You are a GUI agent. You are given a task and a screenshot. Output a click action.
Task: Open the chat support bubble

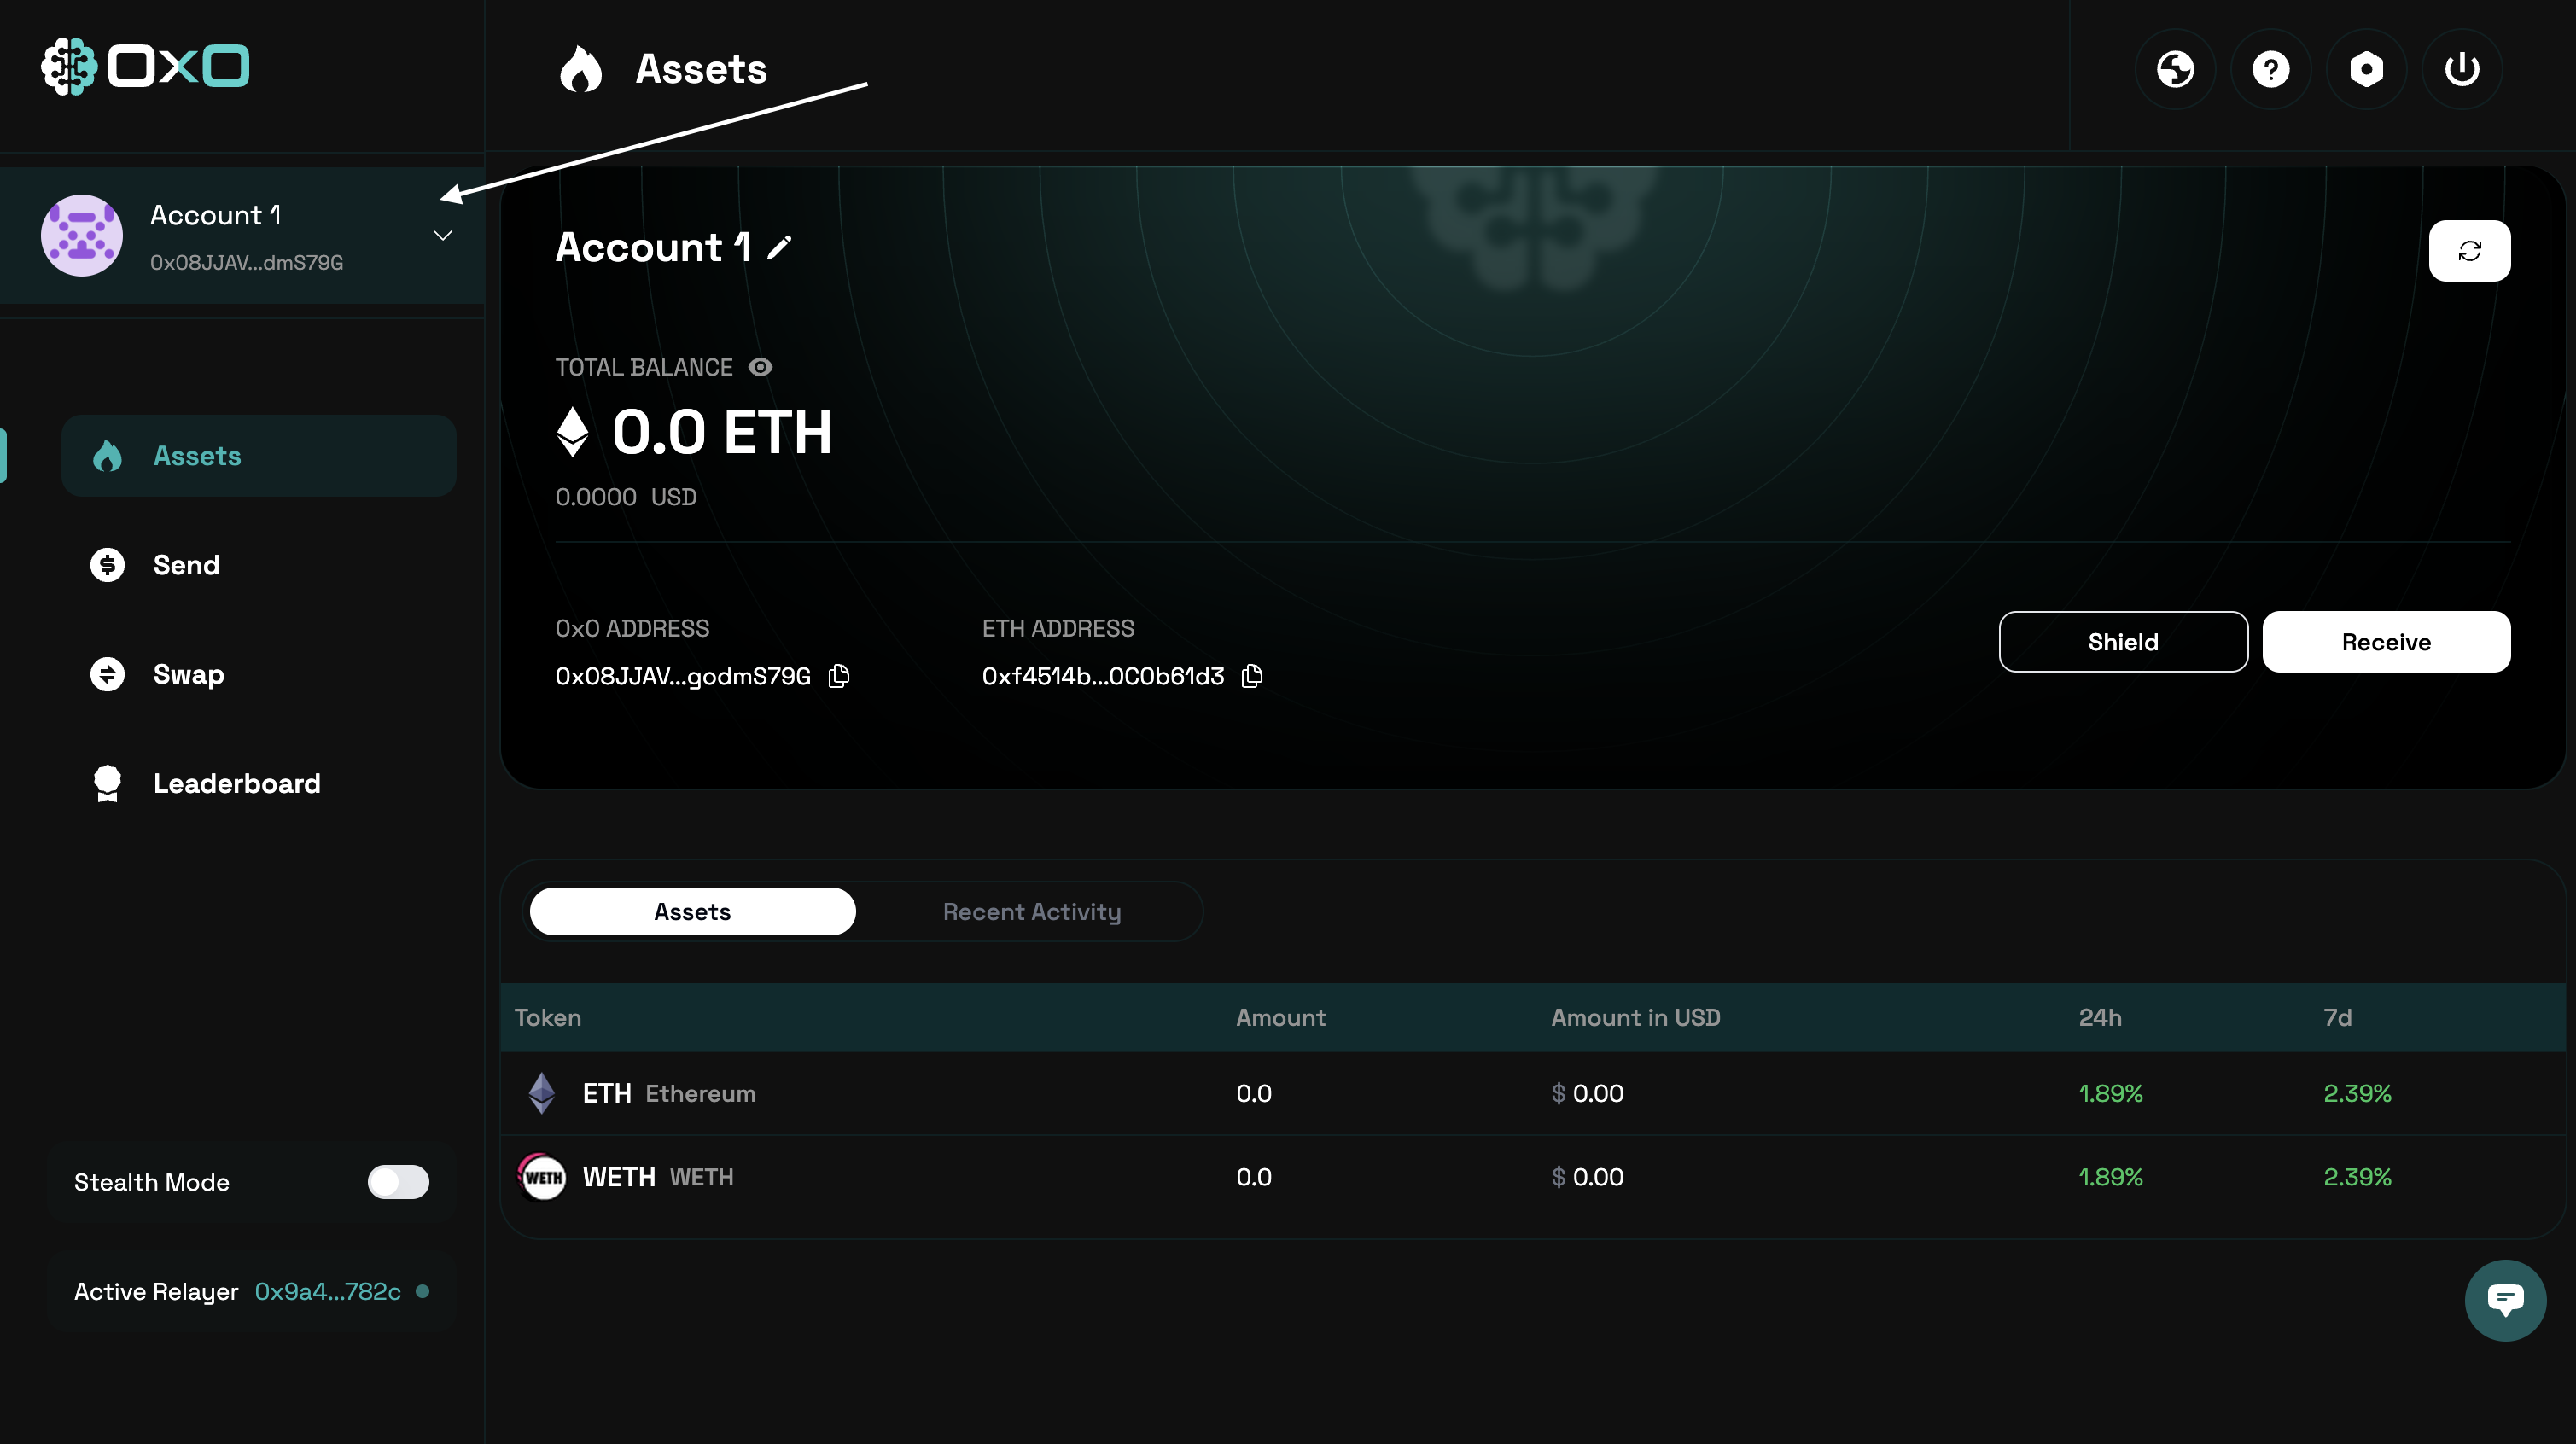2505,1300
